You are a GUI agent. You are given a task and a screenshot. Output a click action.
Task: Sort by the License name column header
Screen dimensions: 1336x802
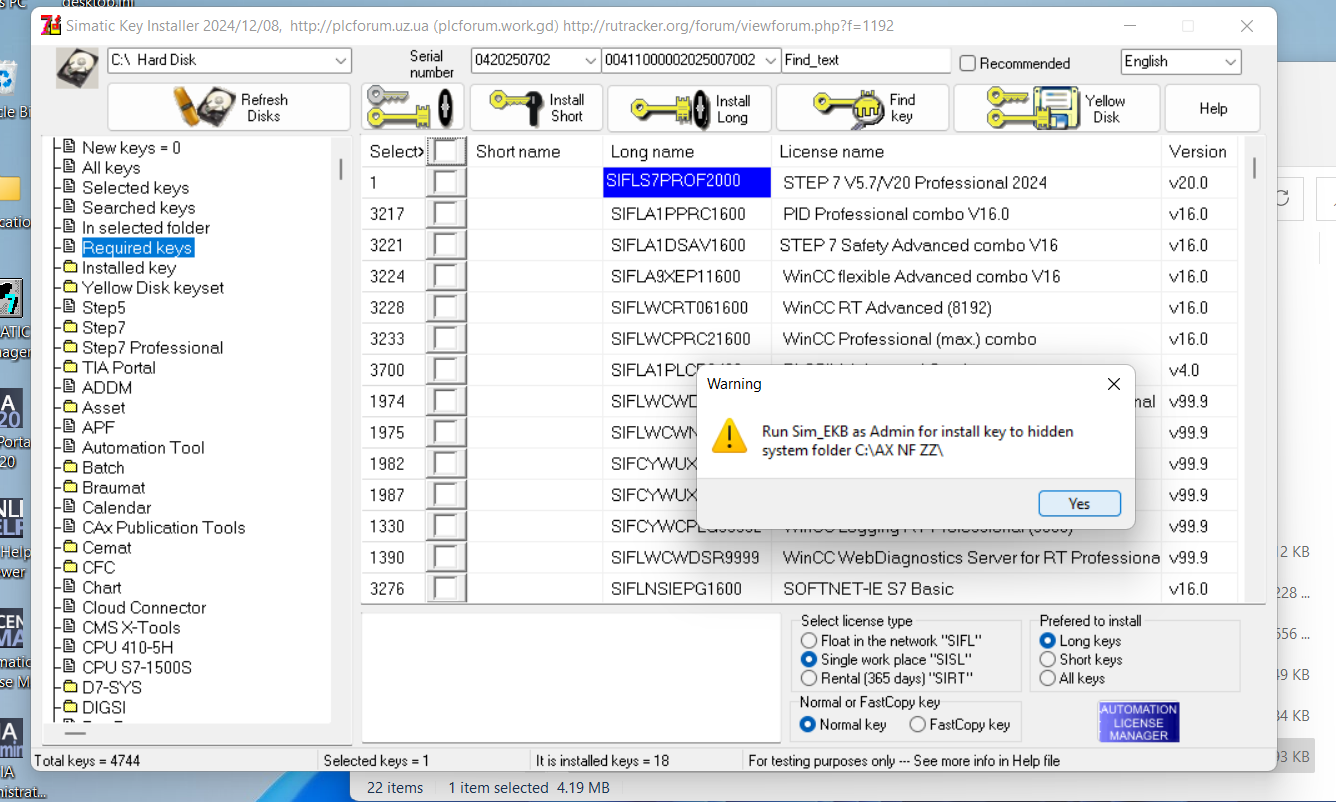coord(967,152)
